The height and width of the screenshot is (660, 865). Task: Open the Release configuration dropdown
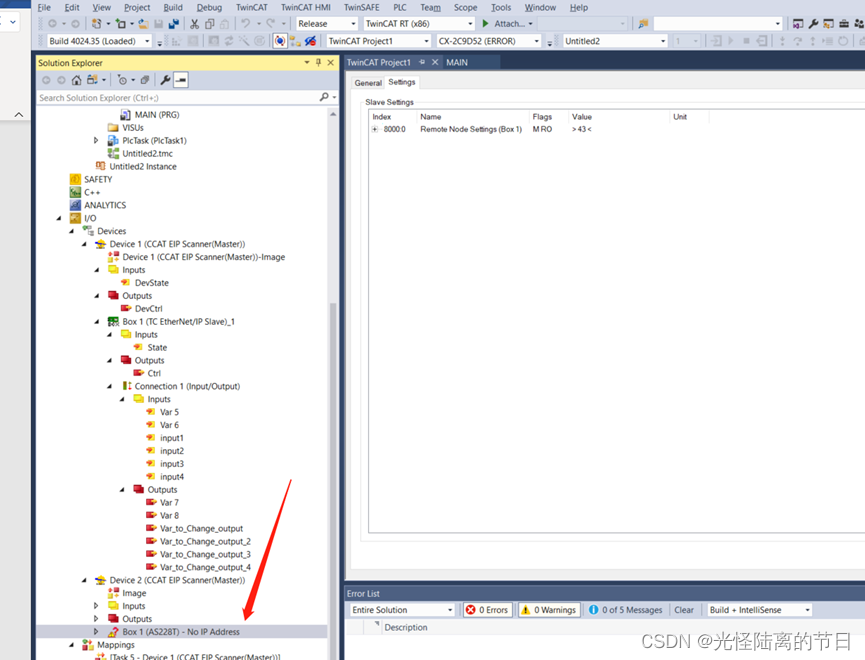tap(354, 24)
